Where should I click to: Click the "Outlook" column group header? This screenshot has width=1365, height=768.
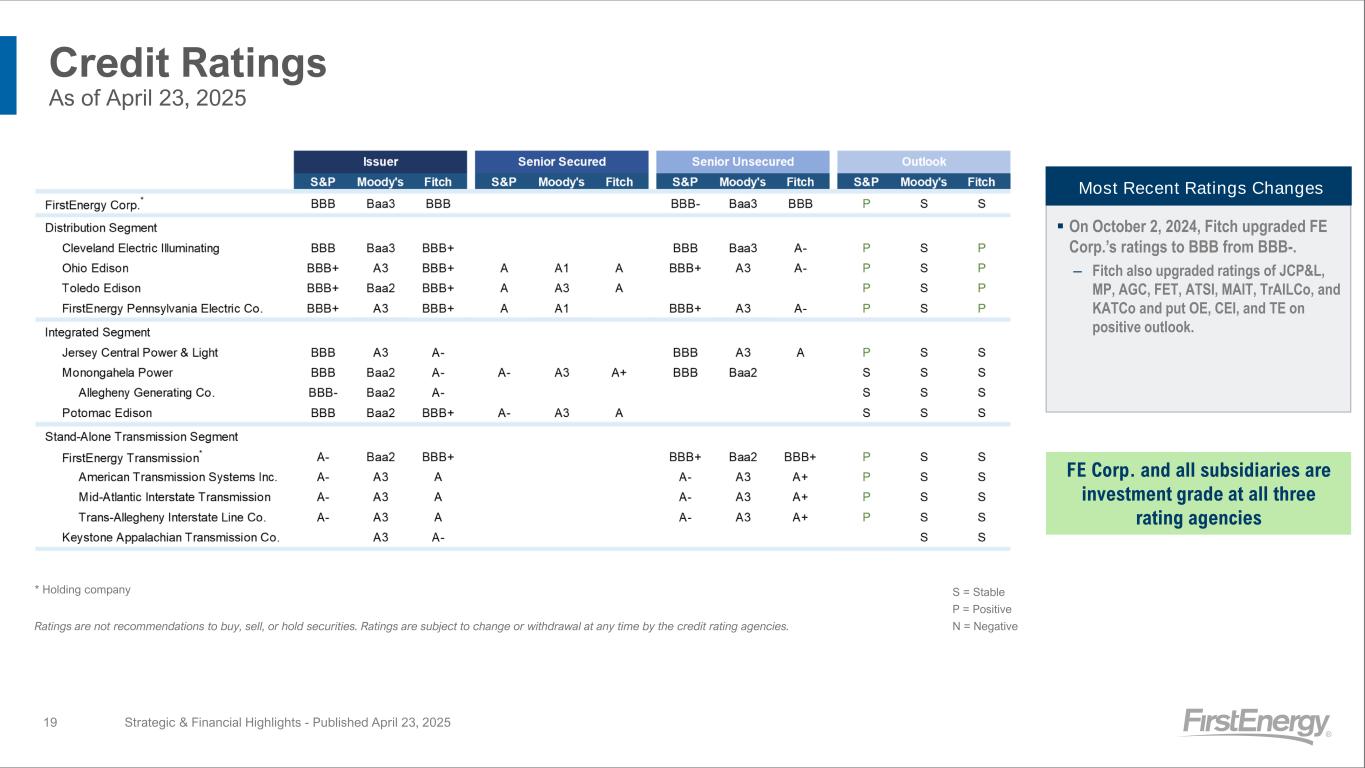pyautogui.click(x=923, y=161)
